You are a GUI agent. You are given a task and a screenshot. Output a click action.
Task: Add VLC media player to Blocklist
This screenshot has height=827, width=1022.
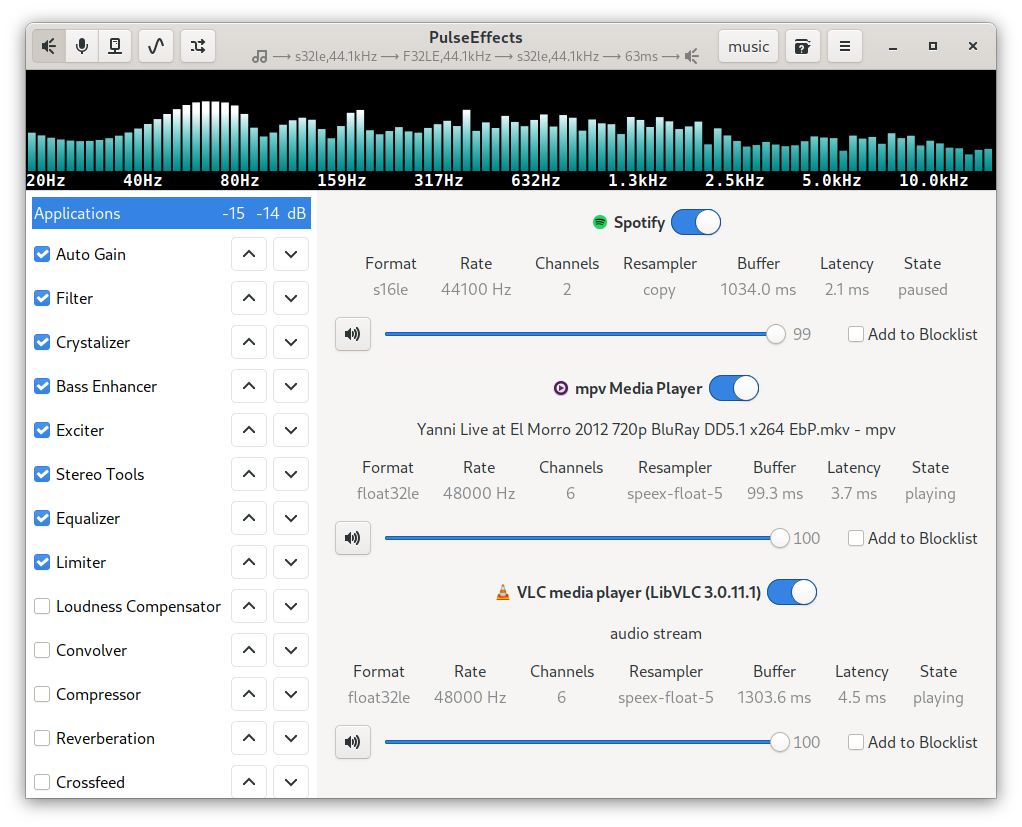click(856, 742)
